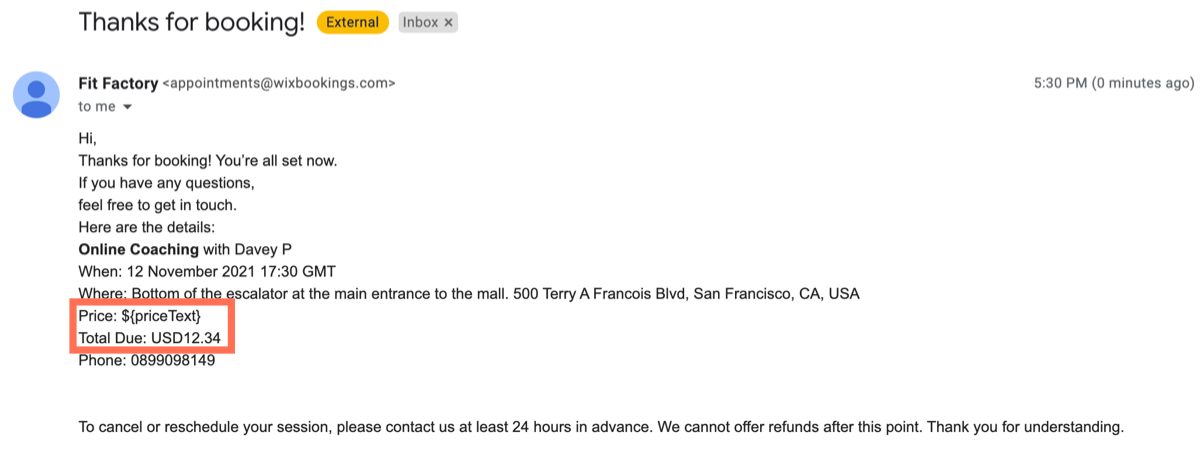Click the "to me" recipient text
Viewport: 1200px width, 452px height.
(97, 107)
